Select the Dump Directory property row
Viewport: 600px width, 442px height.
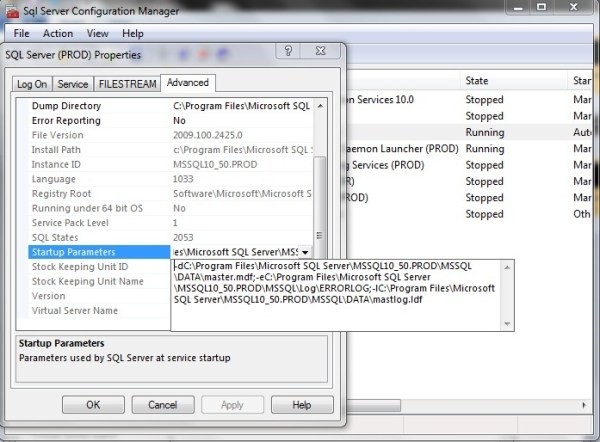tap(66, 105)
